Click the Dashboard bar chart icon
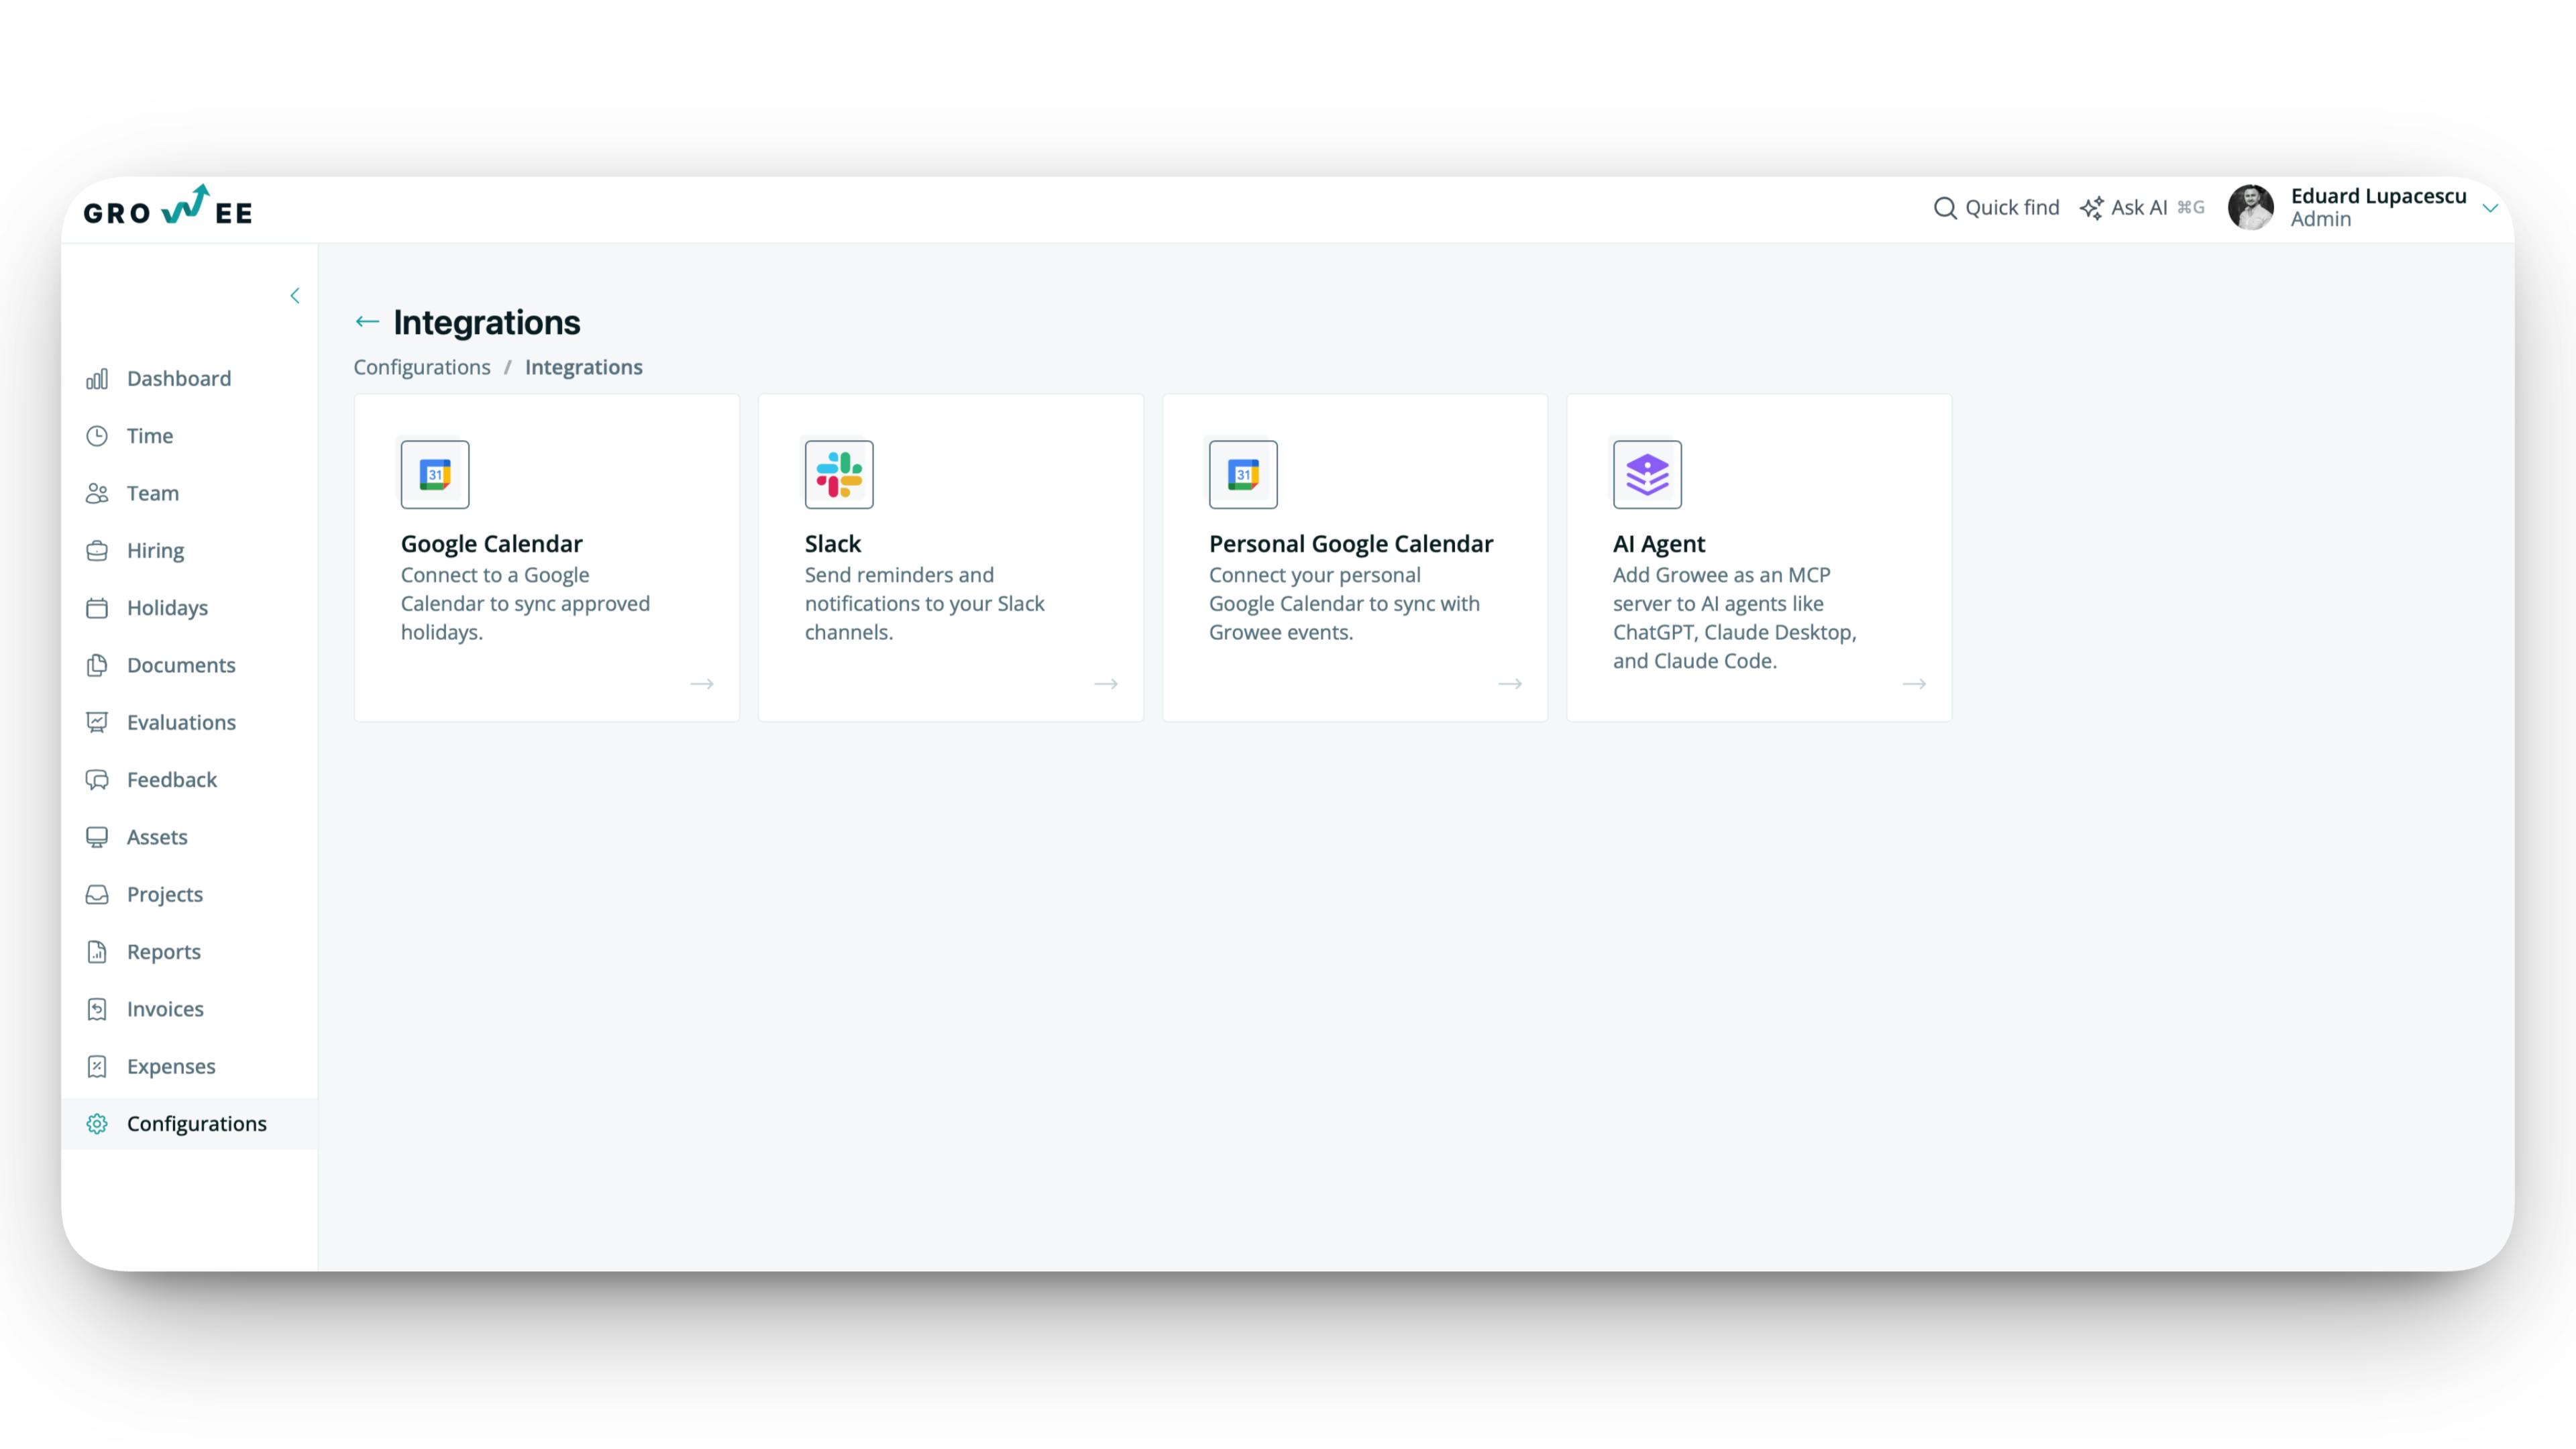2576x1449 pixels. coord(97,379)
